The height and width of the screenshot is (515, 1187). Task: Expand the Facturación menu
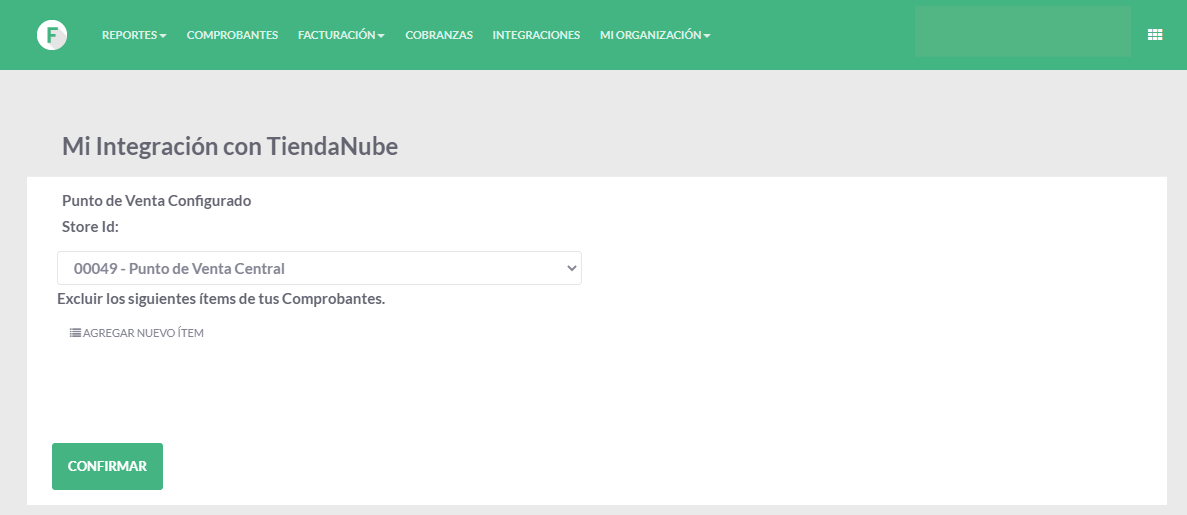tap(341, 35)
